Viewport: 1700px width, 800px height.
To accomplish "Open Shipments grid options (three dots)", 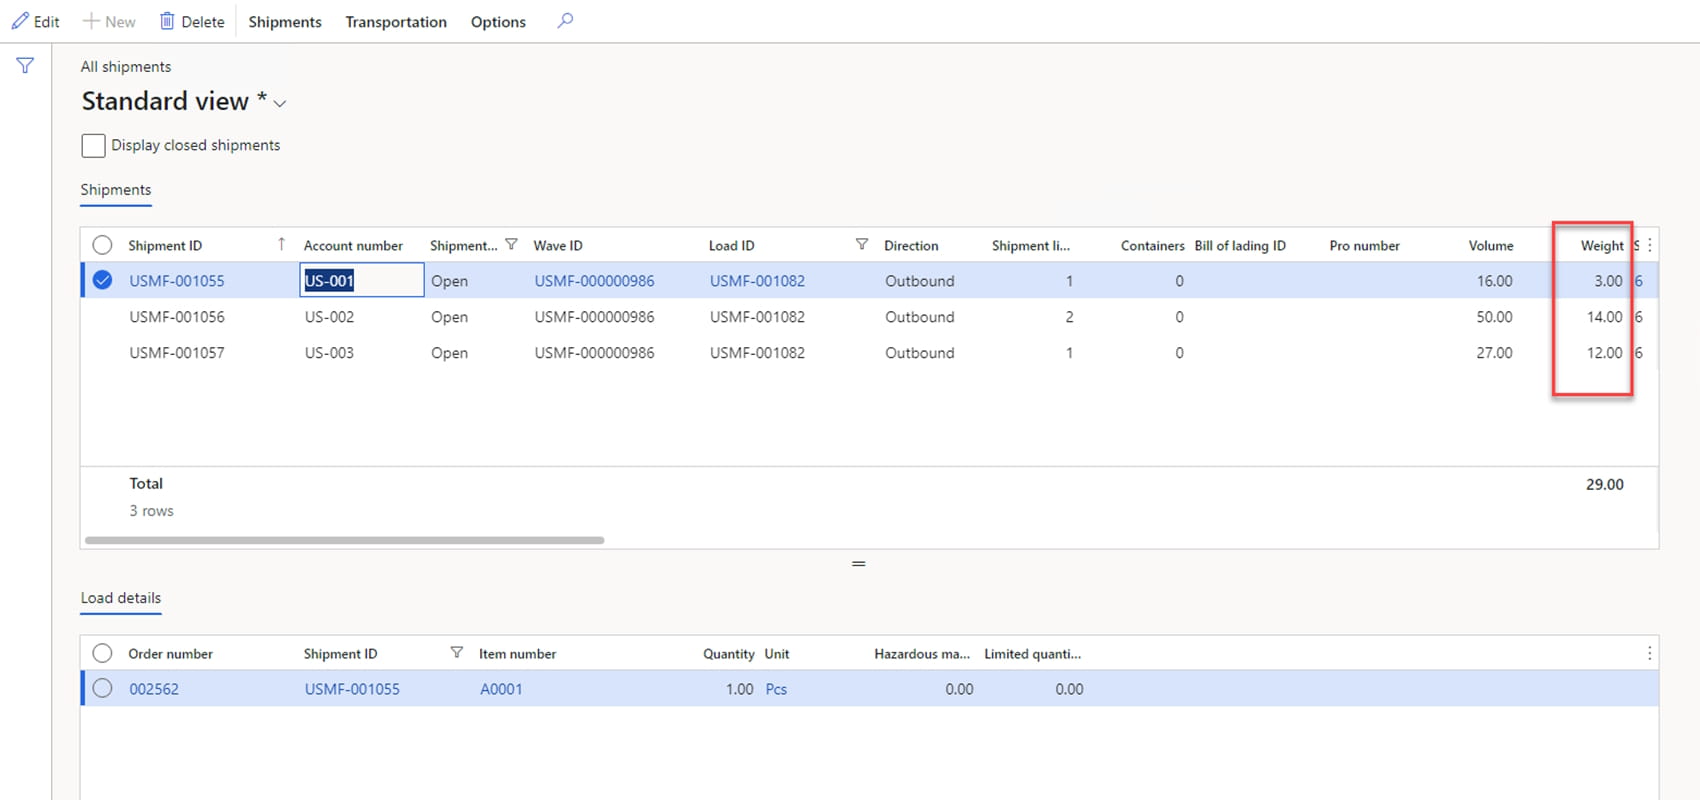I will 1649,245.
